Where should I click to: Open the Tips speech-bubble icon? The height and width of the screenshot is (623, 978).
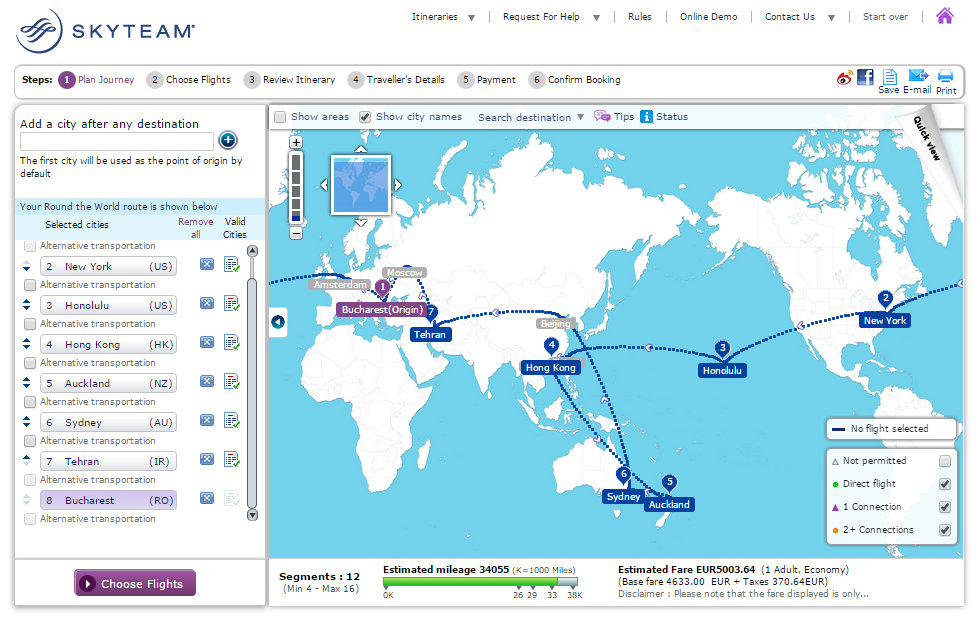coord(602,116)
